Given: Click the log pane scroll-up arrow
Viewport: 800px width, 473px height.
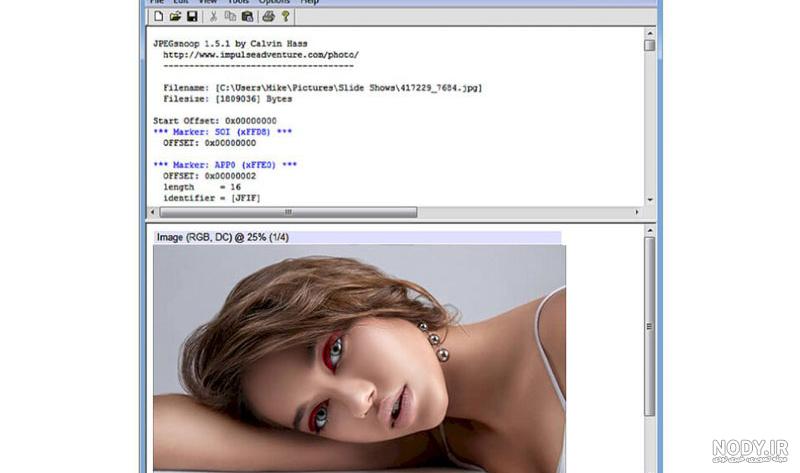Looking at the screenshot, I should tap(649, 33).
